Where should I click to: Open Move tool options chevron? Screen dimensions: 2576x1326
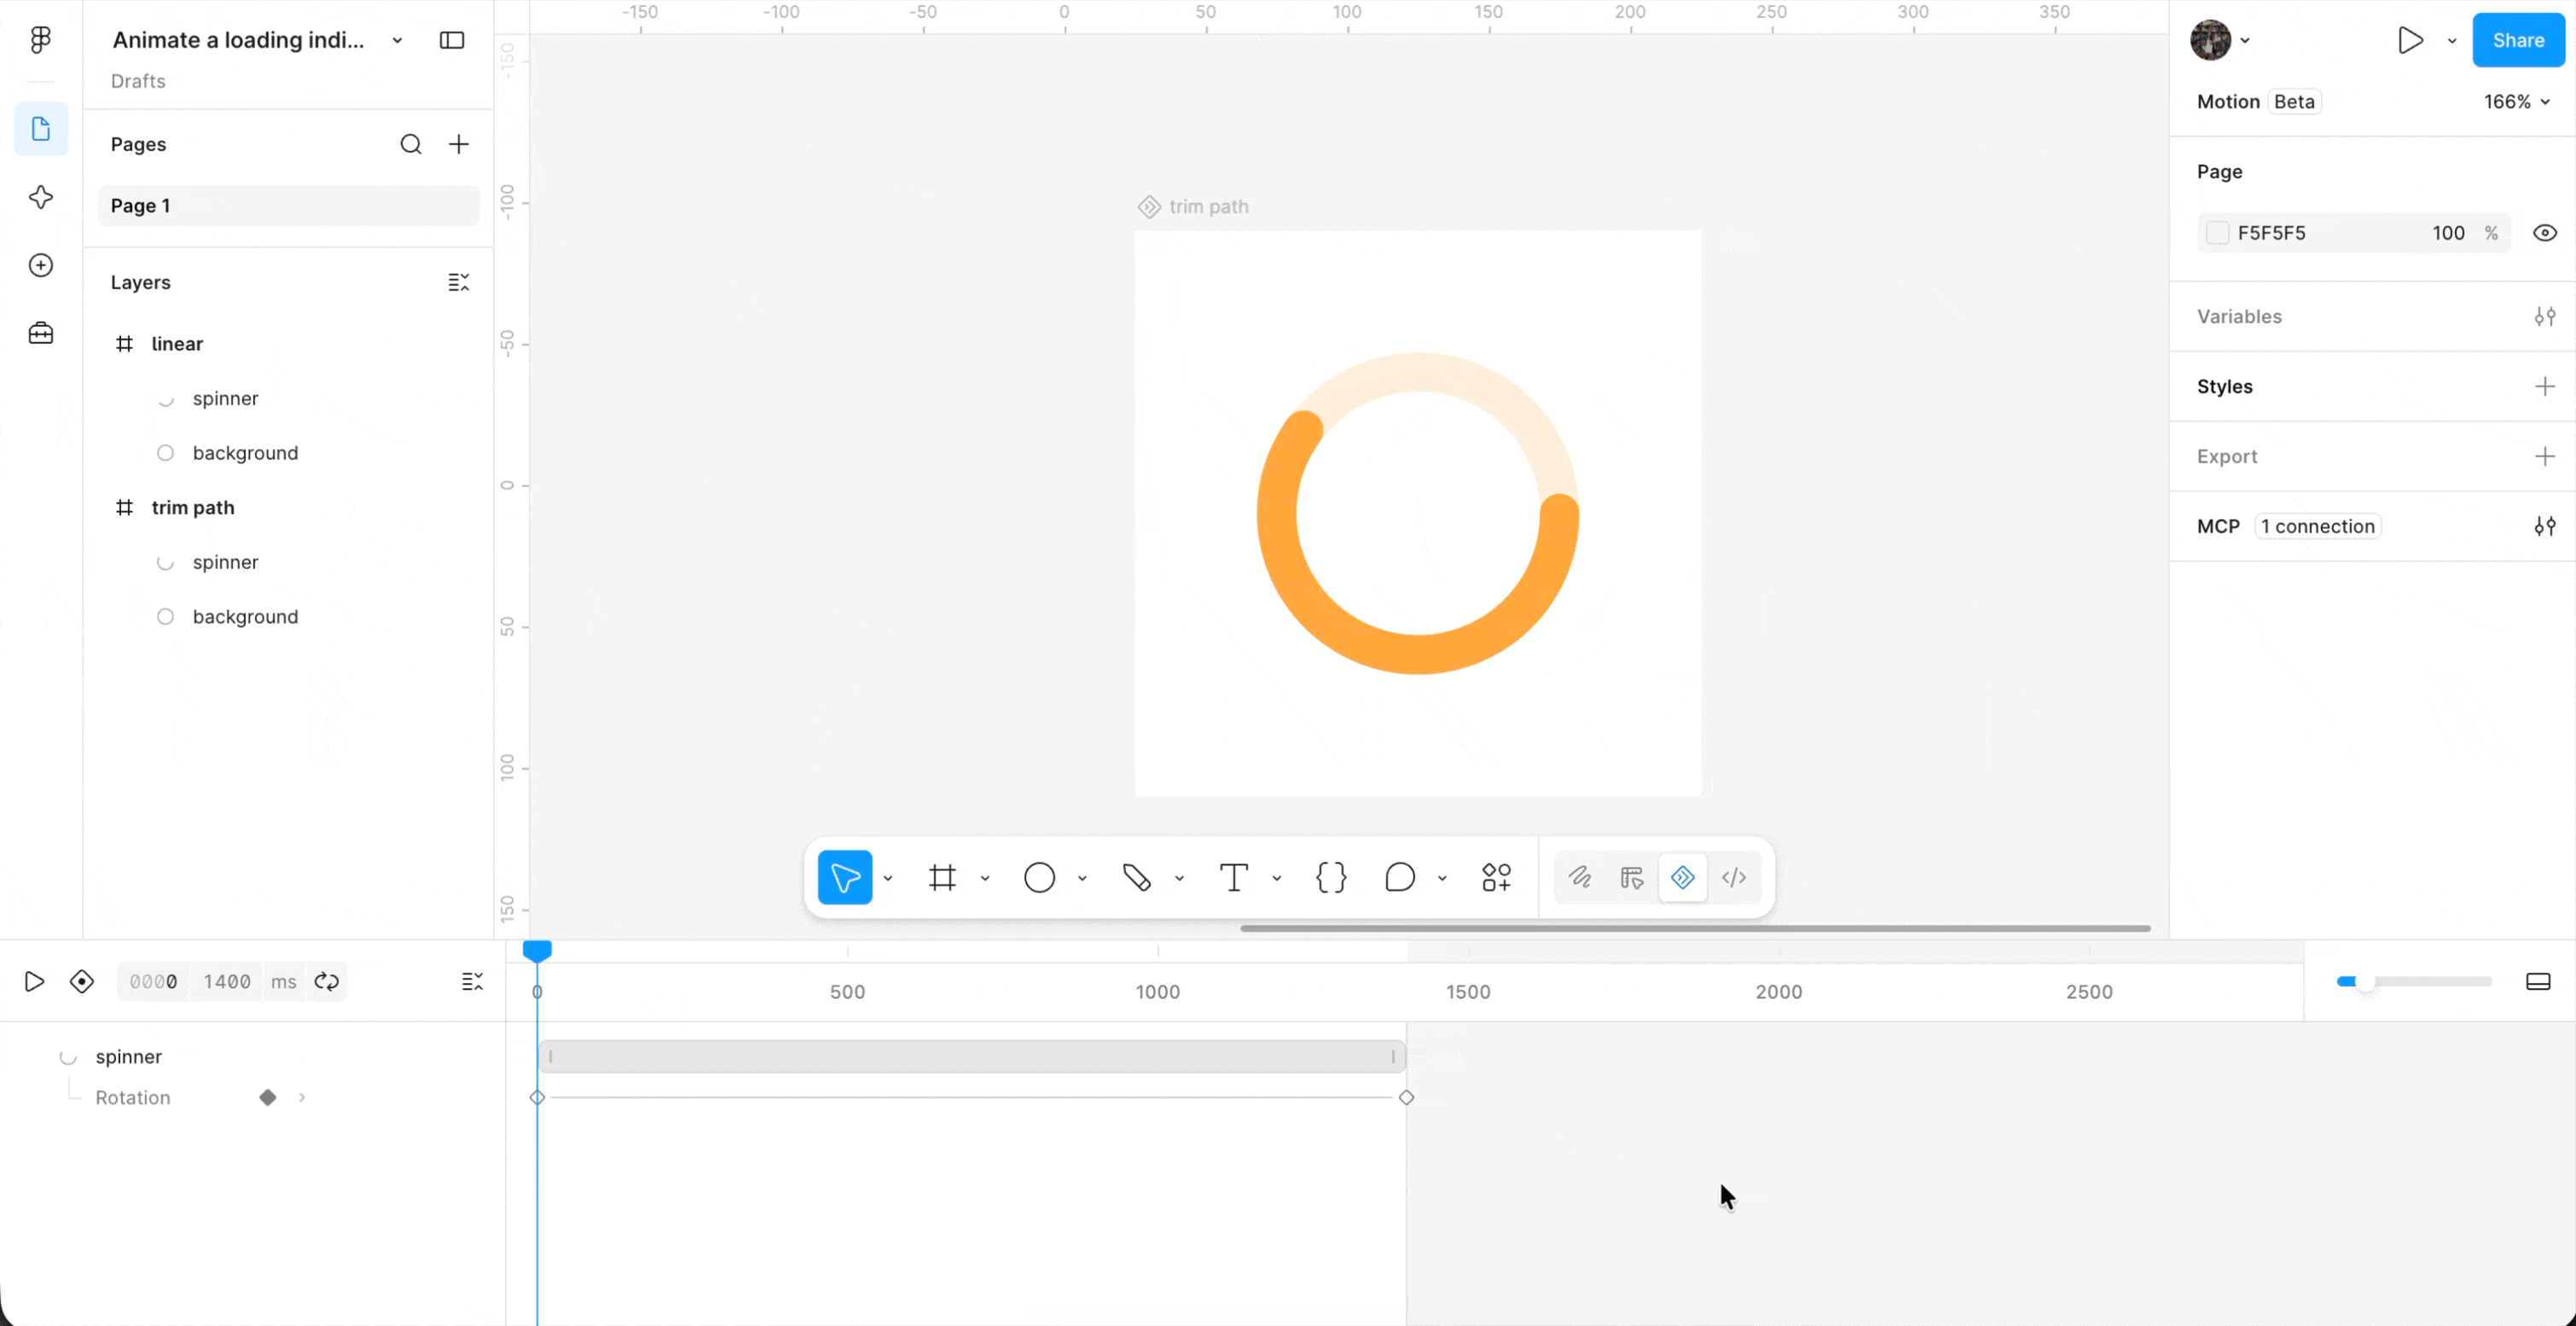(x=888, y=879)
